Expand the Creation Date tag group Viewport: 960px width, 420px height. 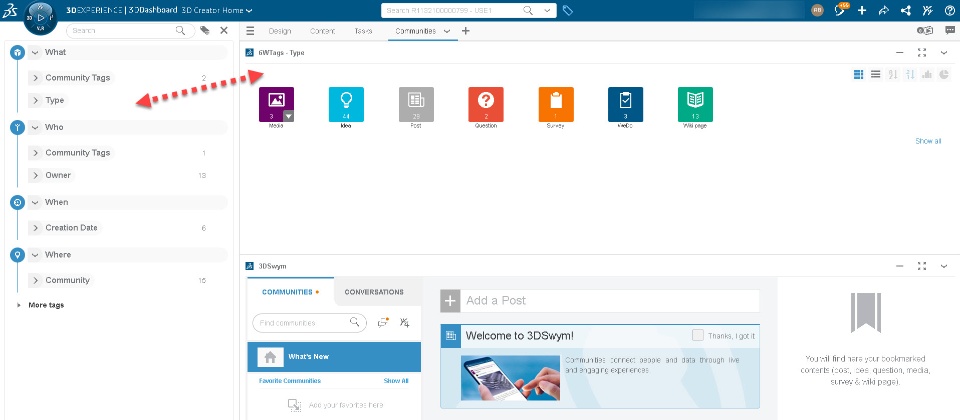tap(36, 228)
